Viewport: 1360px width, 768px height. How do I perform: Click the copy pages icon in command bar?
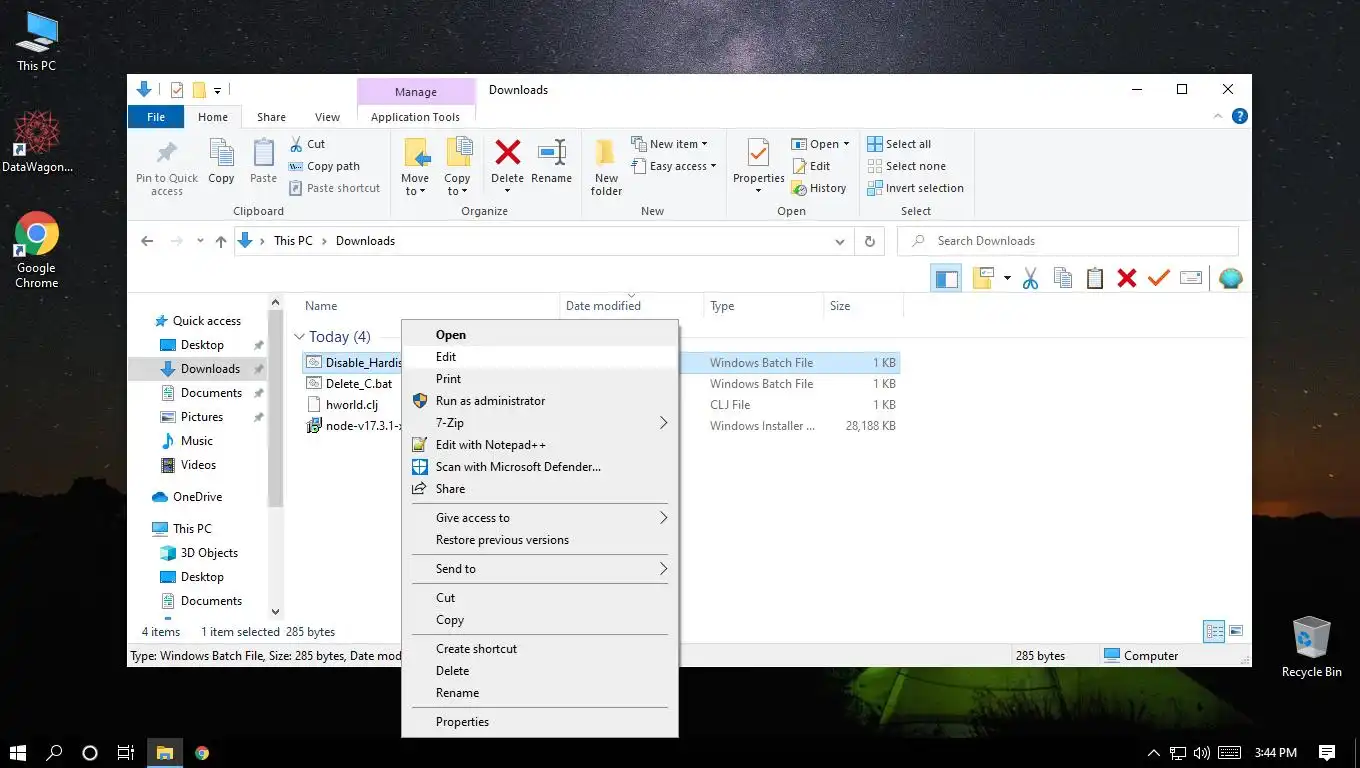pos(1063,279)
